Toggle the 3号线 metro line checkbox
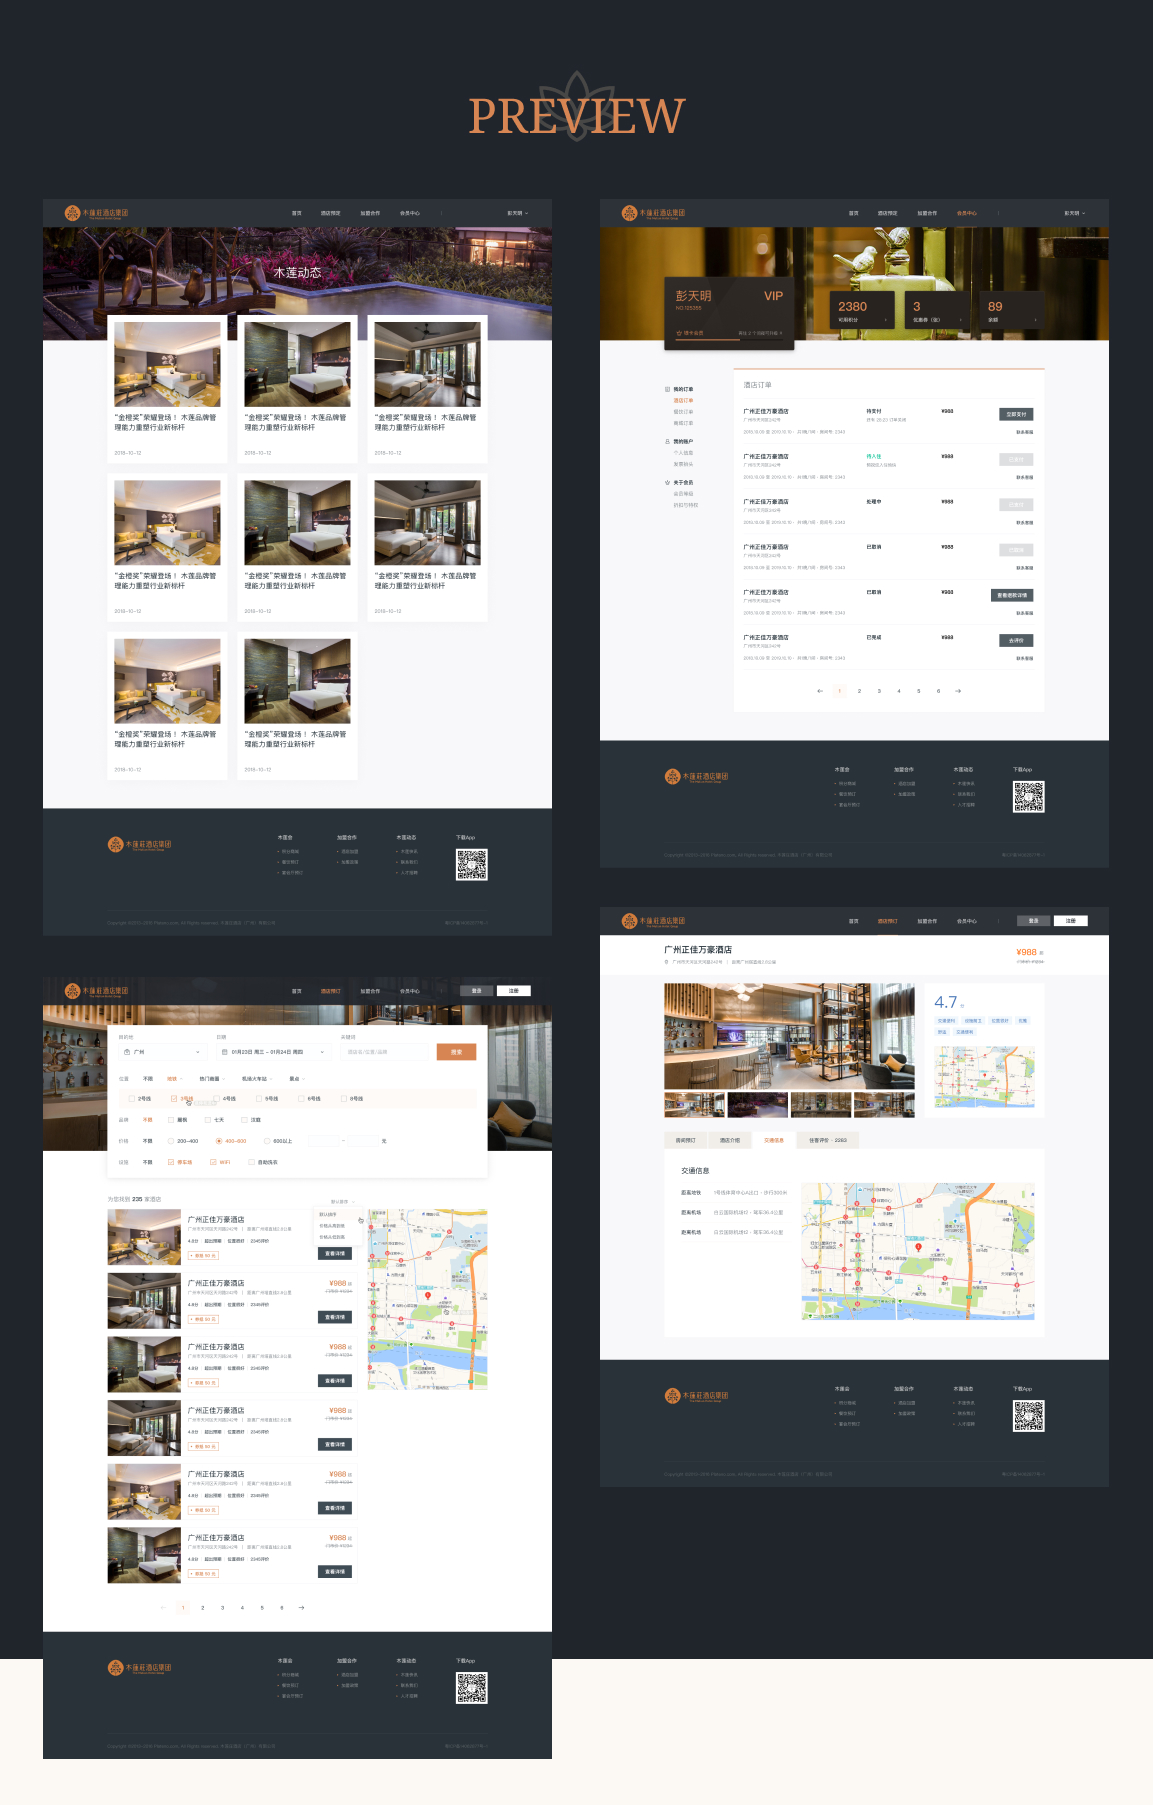 [174, 1098]
